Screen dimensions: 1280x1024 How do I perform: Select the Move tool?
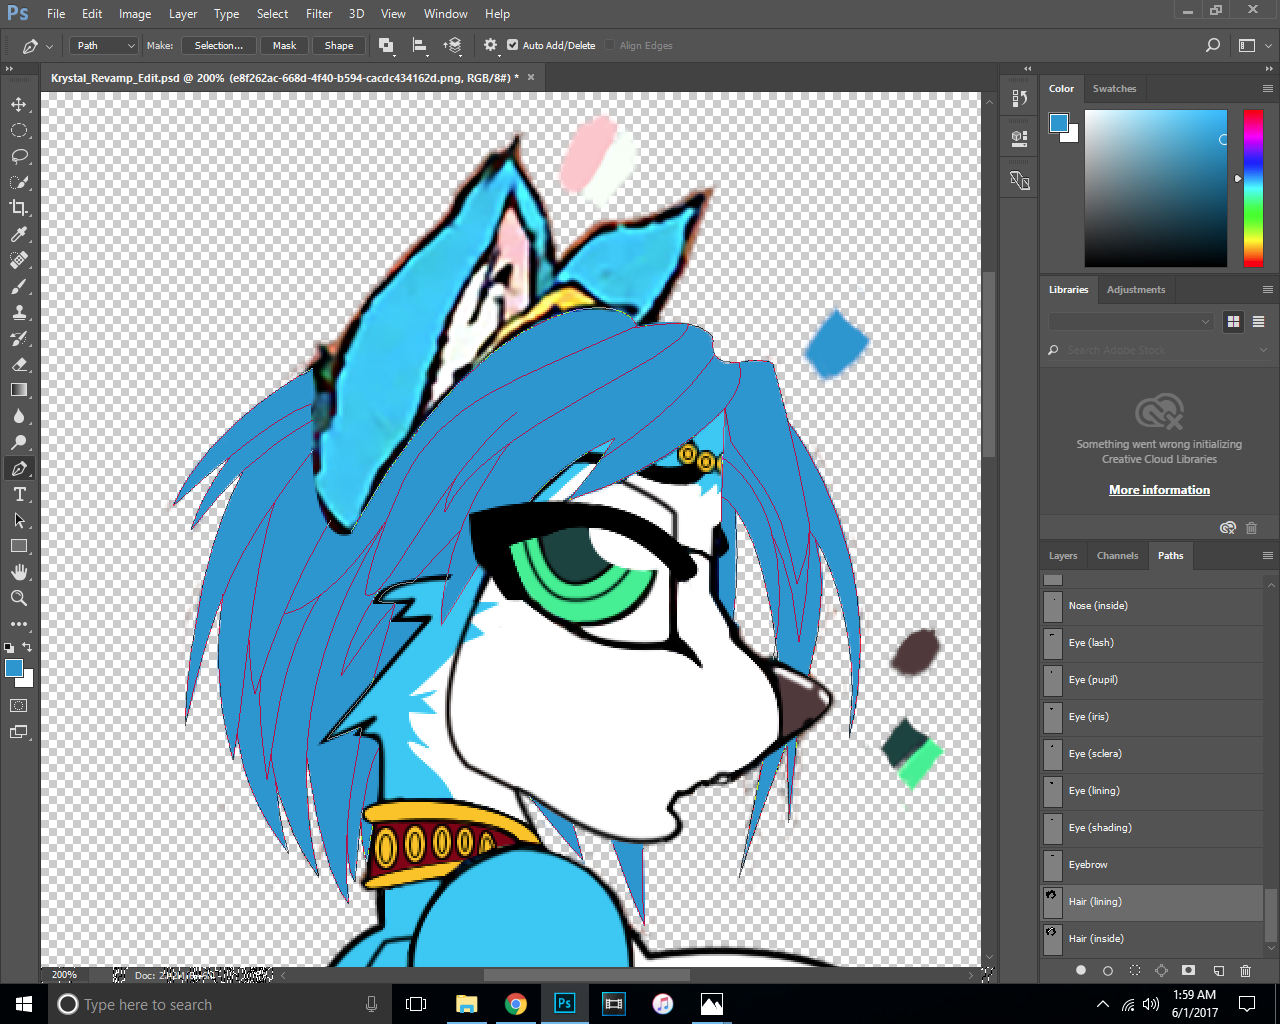19,105
